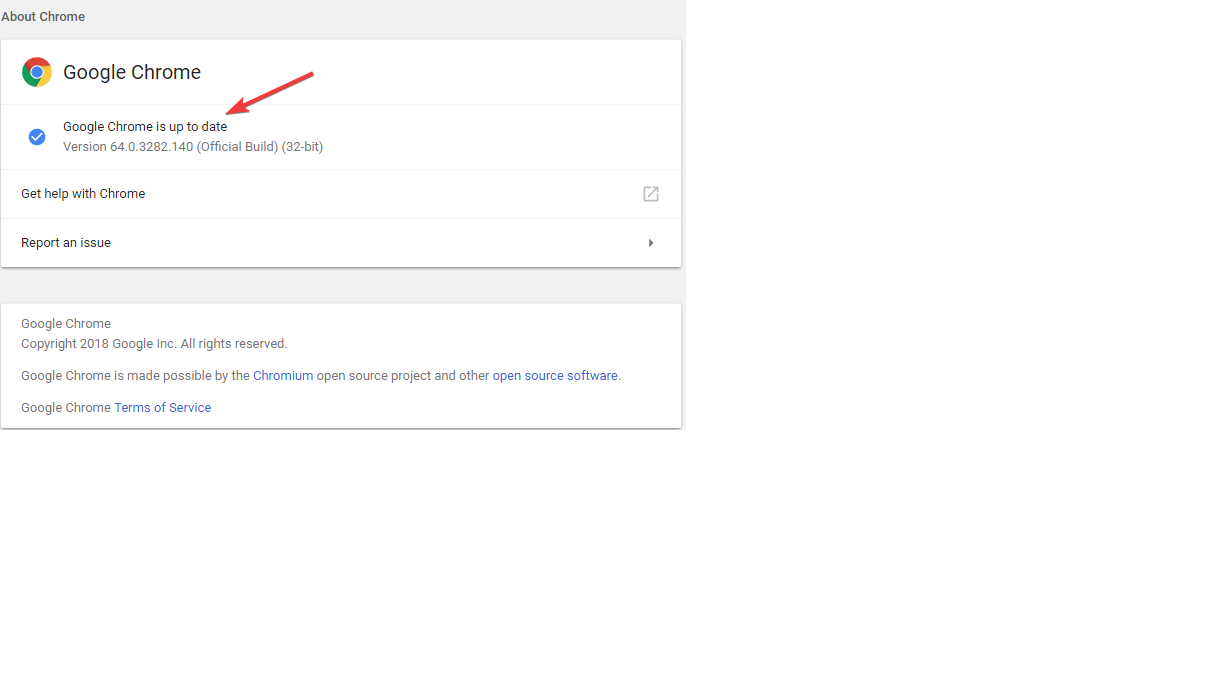Screen dimensions: 1227x692
Task: Open the external link icon beside Get help
Action: click(651, 194)
